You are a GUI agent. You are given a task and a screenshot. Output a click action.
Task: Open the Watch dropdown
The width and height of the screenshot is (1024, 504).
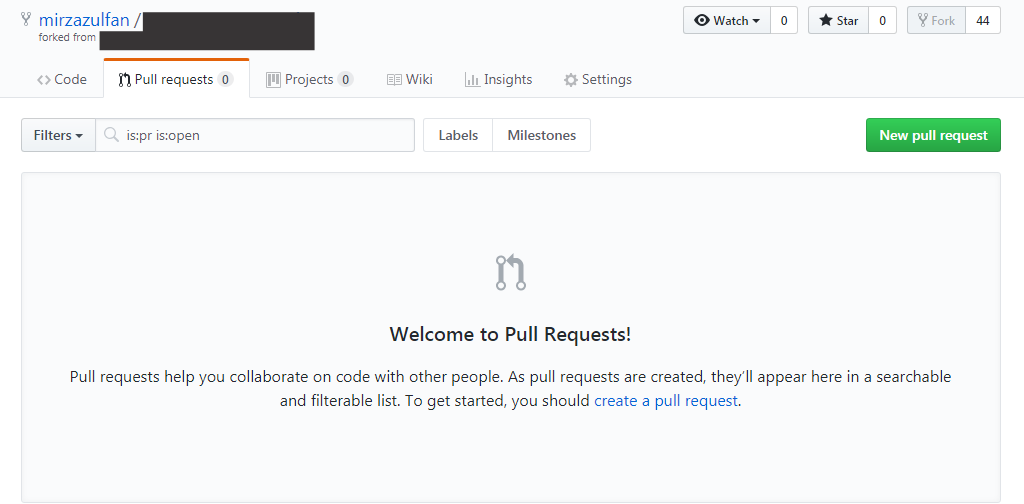pyautogui.click(x=727, y=20)
